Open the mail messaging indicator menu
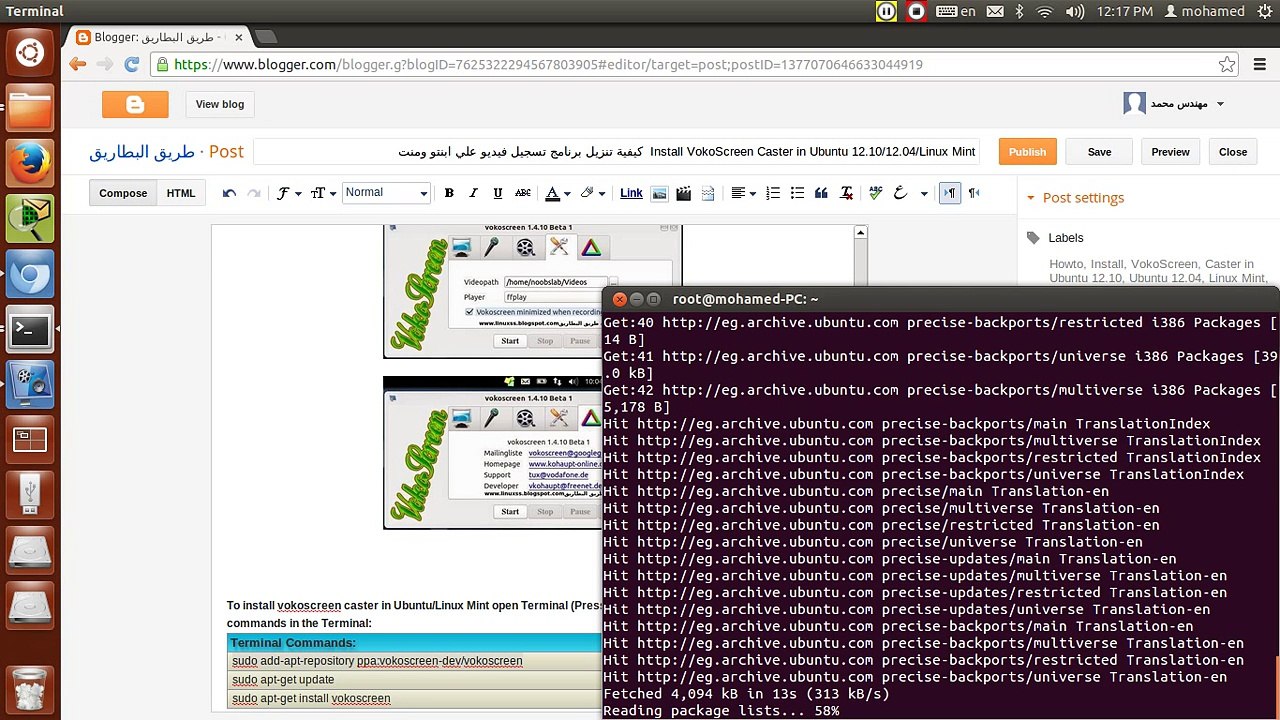This screenshot has height=720, width=1280. click(995, 11)
